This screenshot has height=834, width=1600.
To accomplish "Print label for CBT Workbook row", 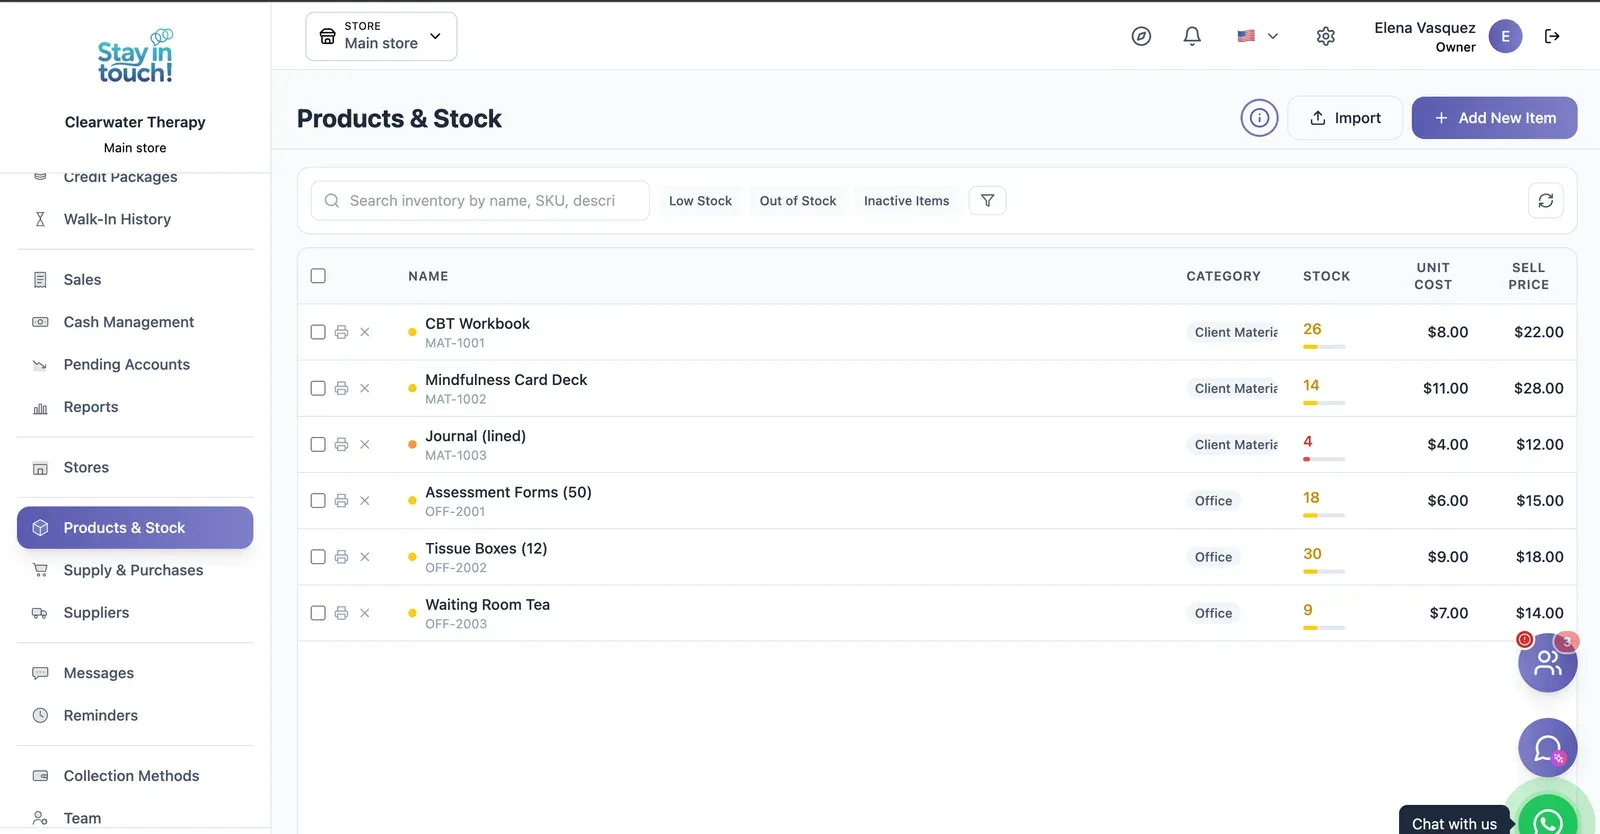I will pos(341,332).
